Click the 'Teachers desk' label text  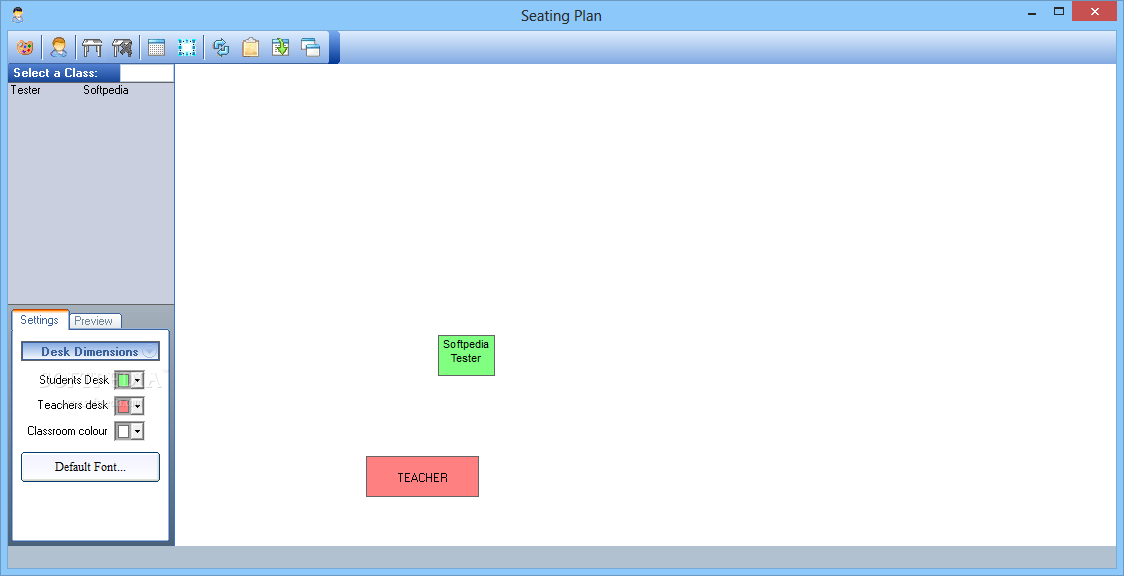pyautogui.click(x=72, y=405)
